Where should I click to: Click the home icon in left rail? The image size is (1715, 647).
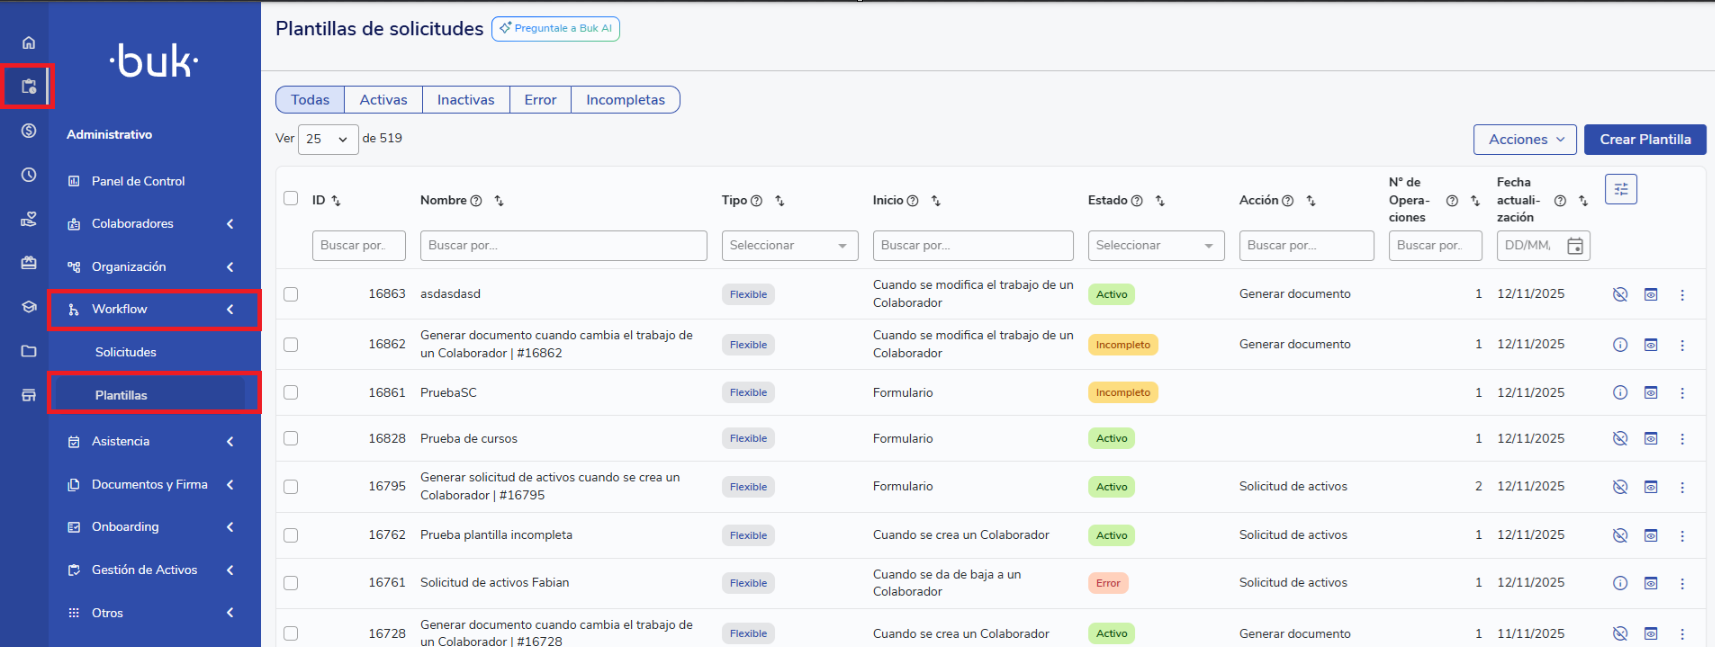click(28, 43)
